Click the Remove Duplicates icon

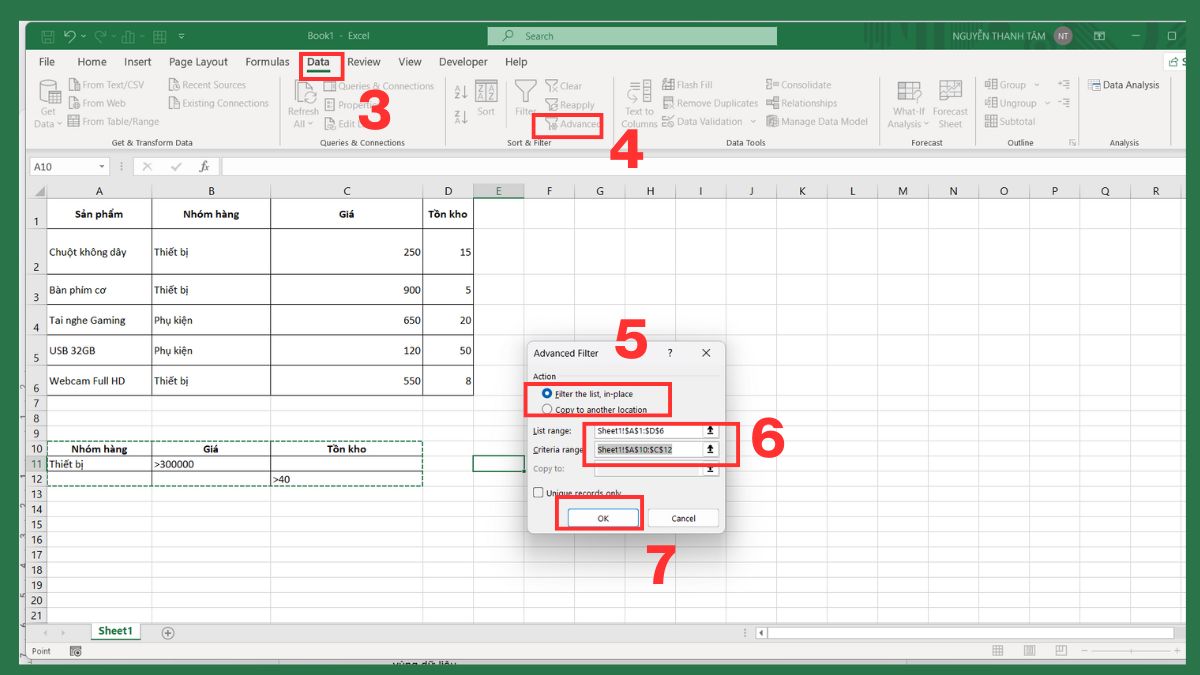point(668,102)
